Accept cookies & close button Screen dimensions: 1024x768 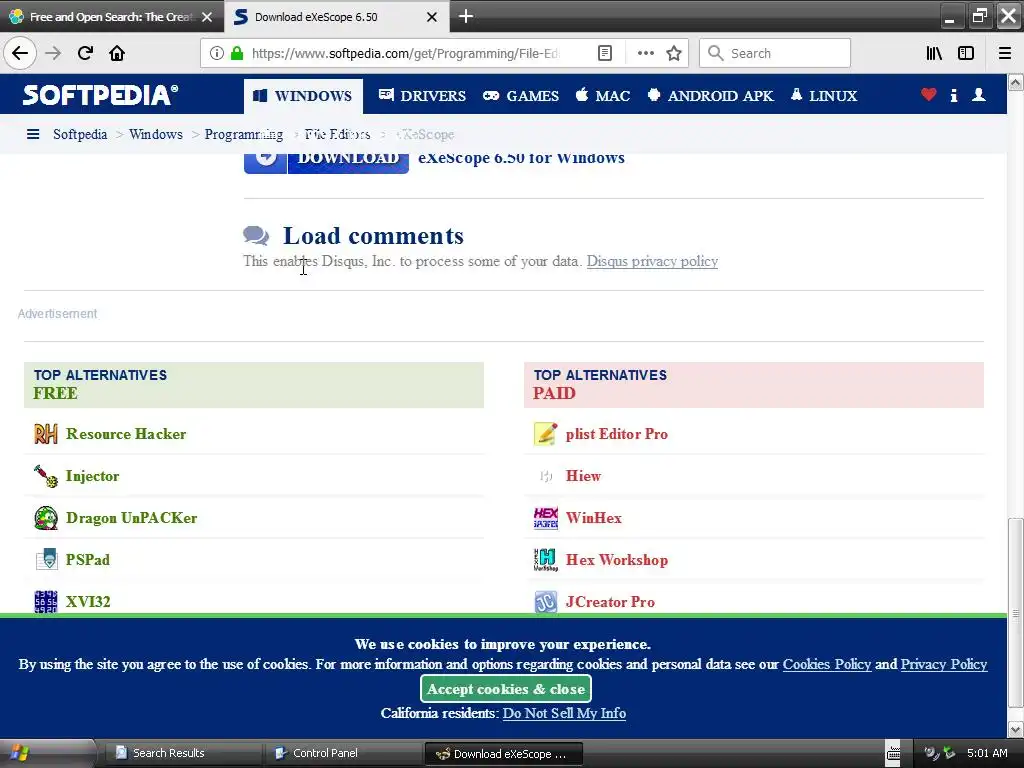505,689
